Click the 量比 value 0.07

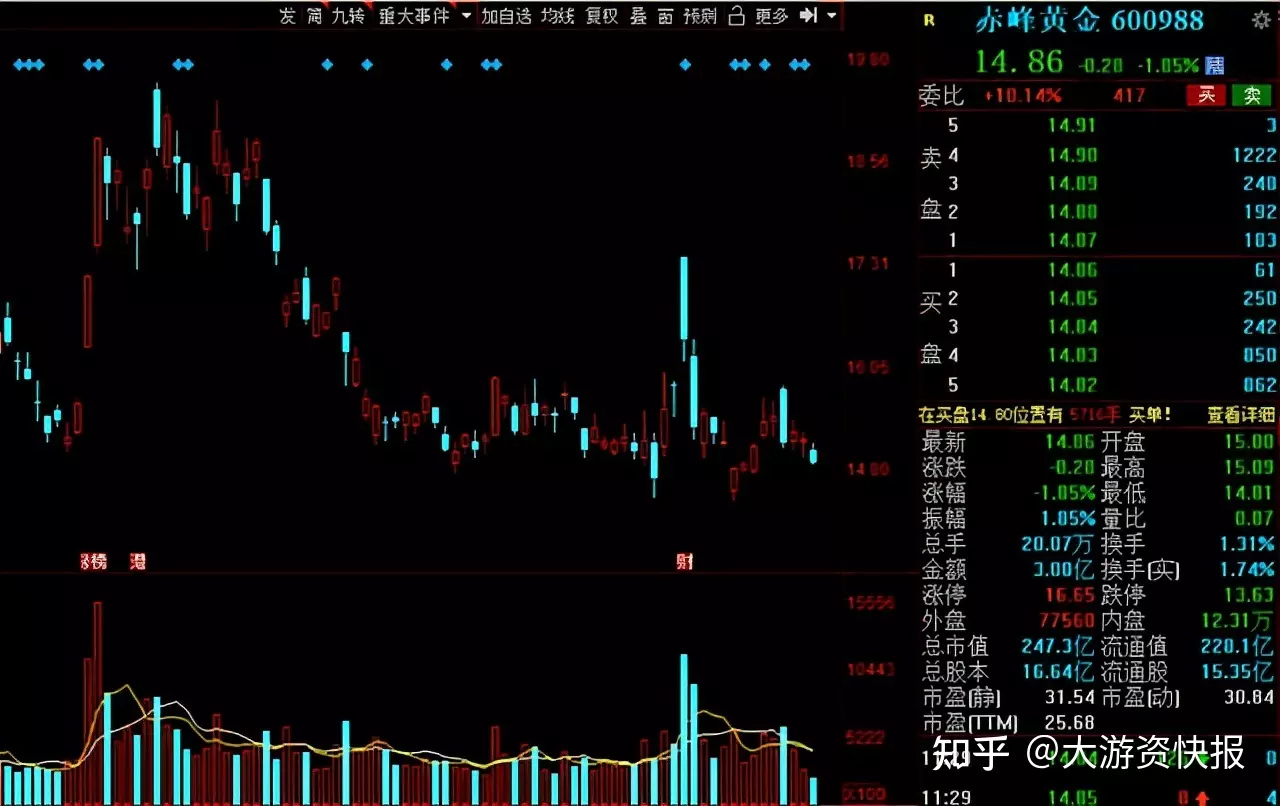click(1254, 518)
